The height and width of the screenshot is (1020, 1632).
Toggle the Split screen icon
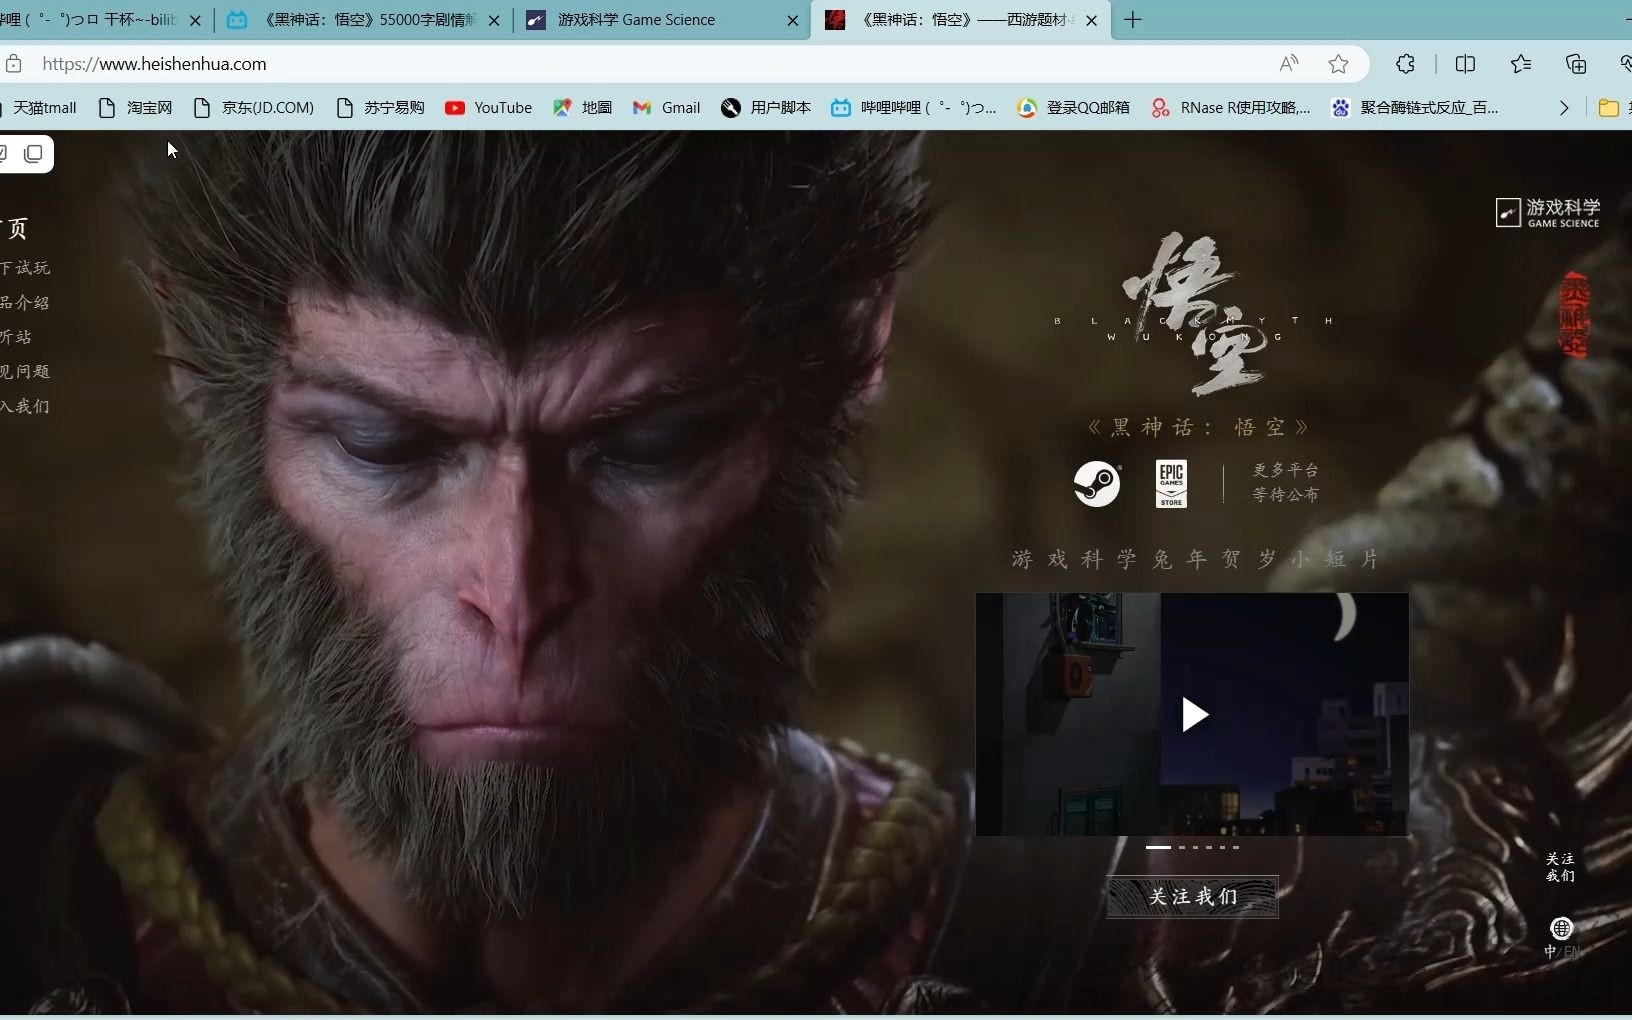tap(1466, 64)
